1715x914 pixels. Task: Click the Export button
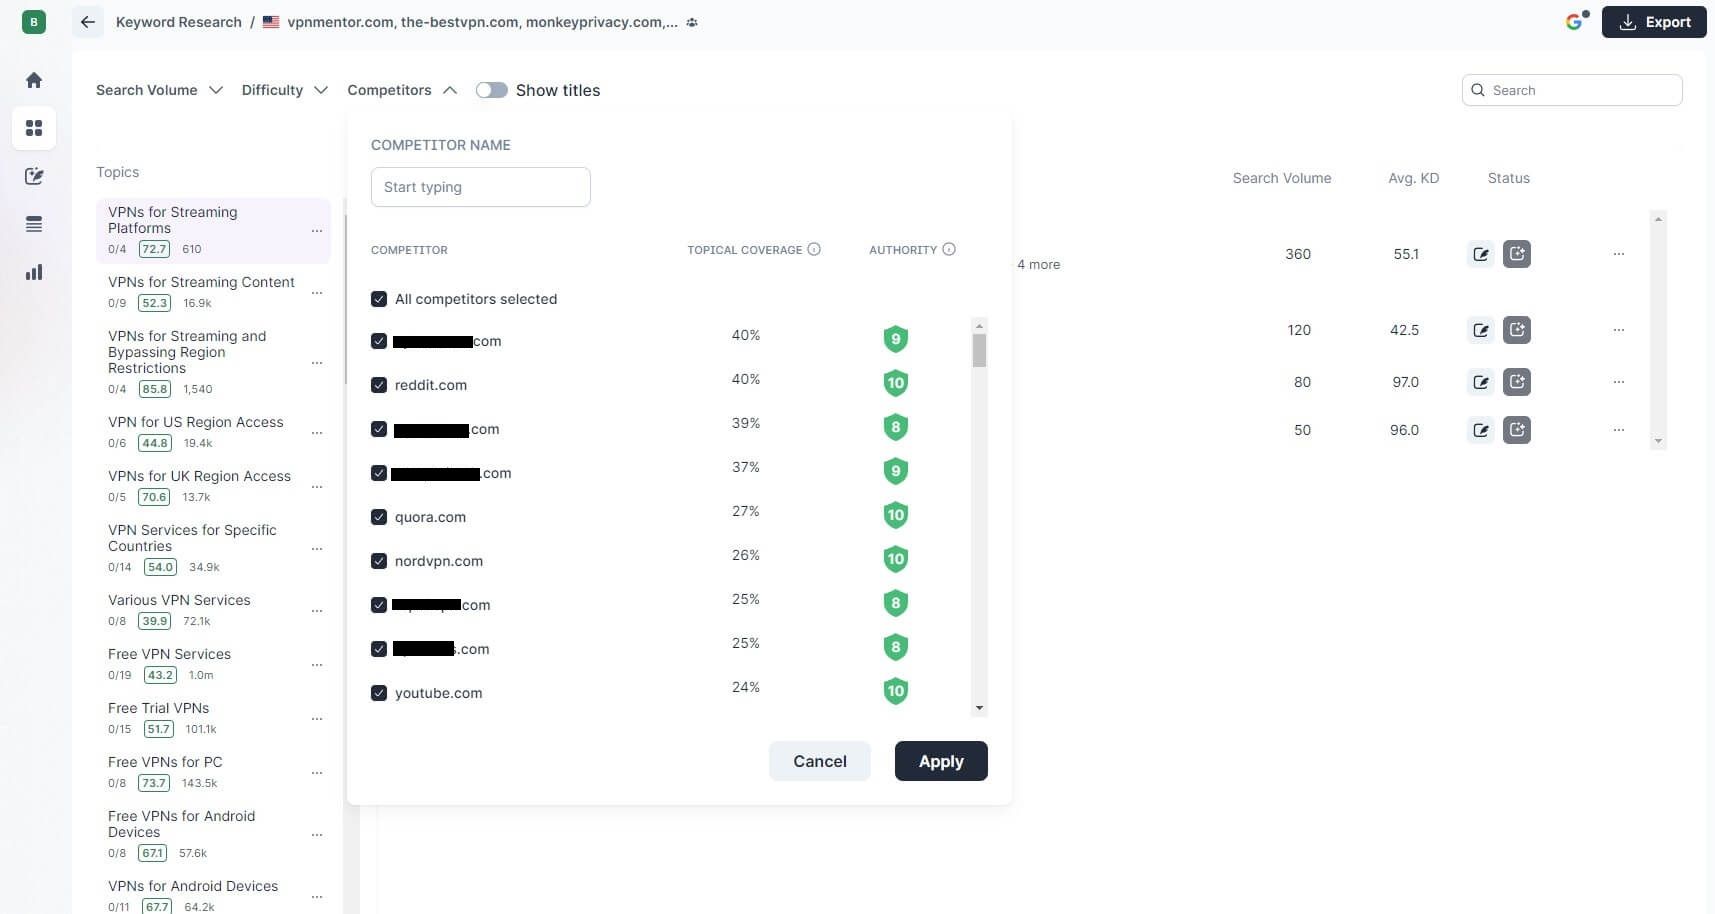pyautogui.click(x=1654, y=22)
